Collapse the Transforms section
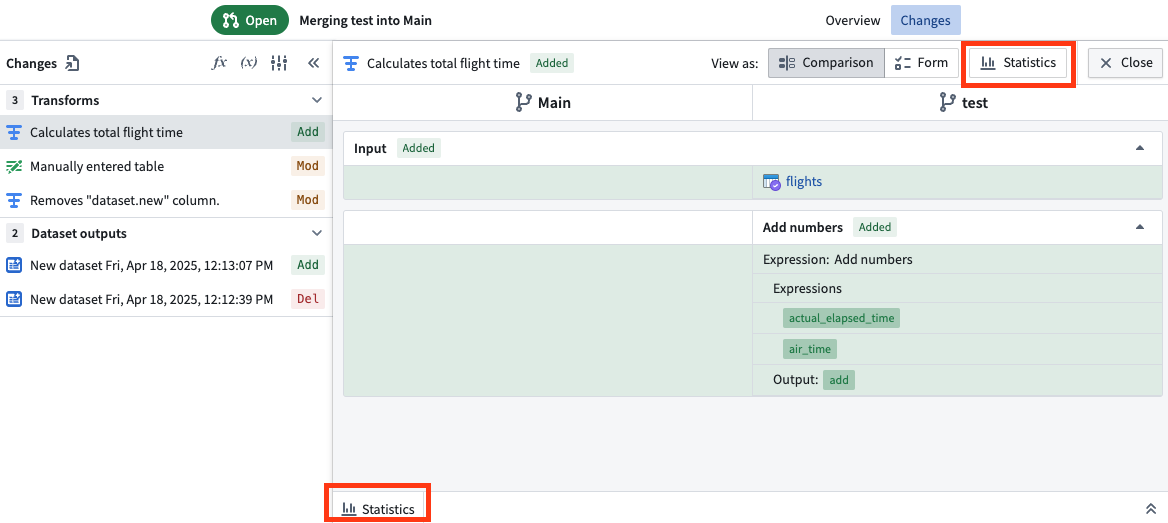The height and width of the screenshot is (523, 1168). pyautogui.click(x=317, y=100)
